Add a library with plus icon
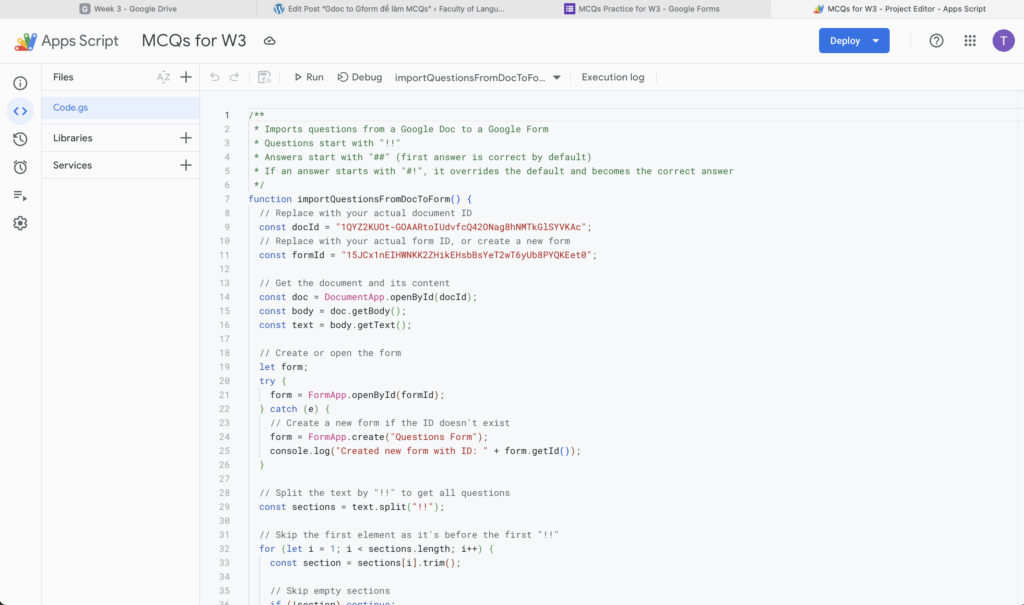 point(186,138)
